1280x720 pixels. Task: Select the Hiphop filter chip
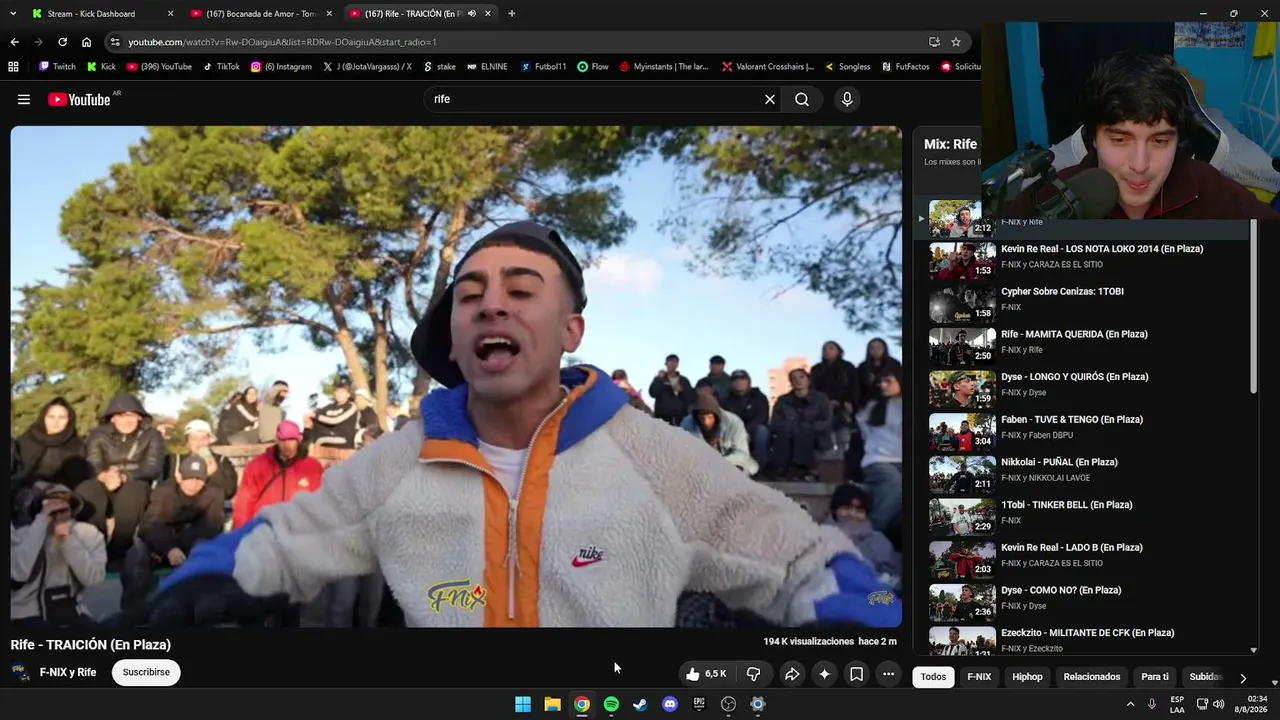coord(1027,677)
